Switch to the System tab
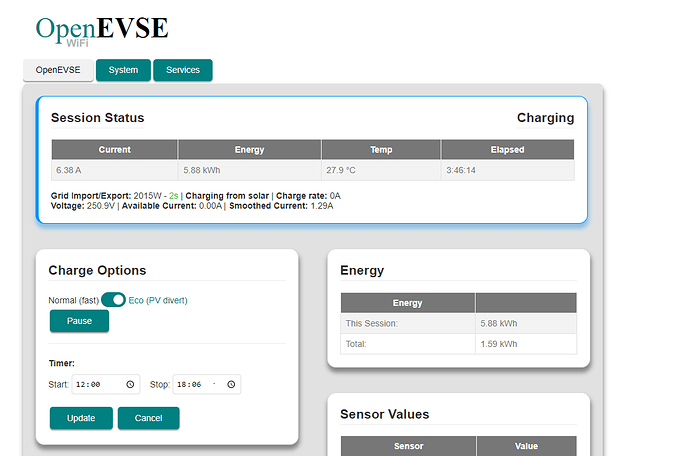Screen dimensions: 690x456 123,70
